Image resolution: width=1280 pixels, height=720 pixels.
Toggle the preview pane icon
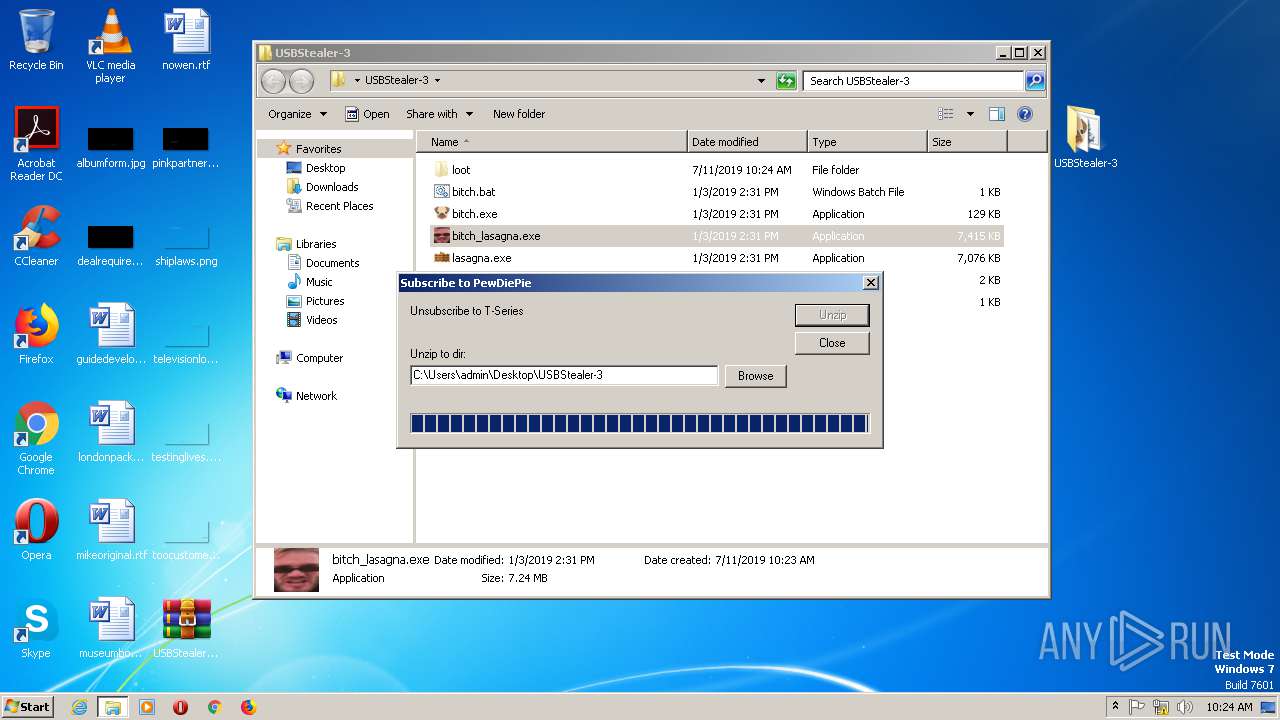(x=996, y=114)
